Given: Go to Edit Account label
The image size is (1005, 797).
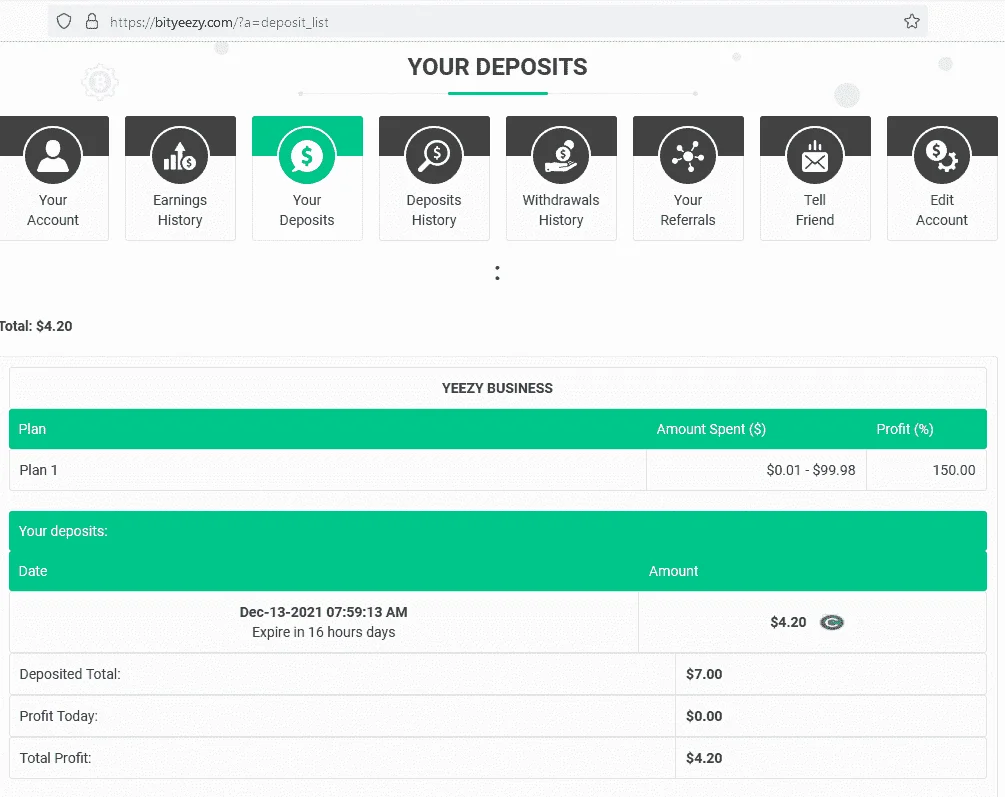Looking at the screenshot, I should (x=942, y=210).
